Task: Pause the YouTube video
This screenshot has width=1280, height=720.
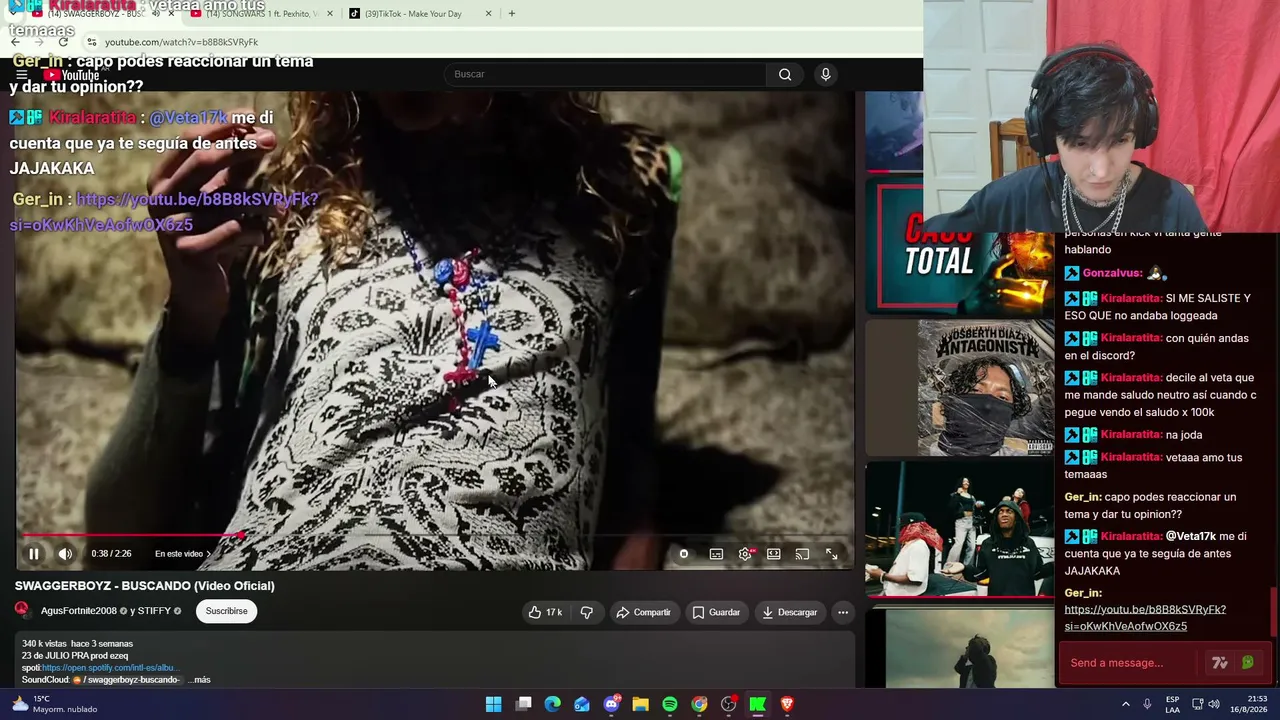Action: (x=33, y=554)
